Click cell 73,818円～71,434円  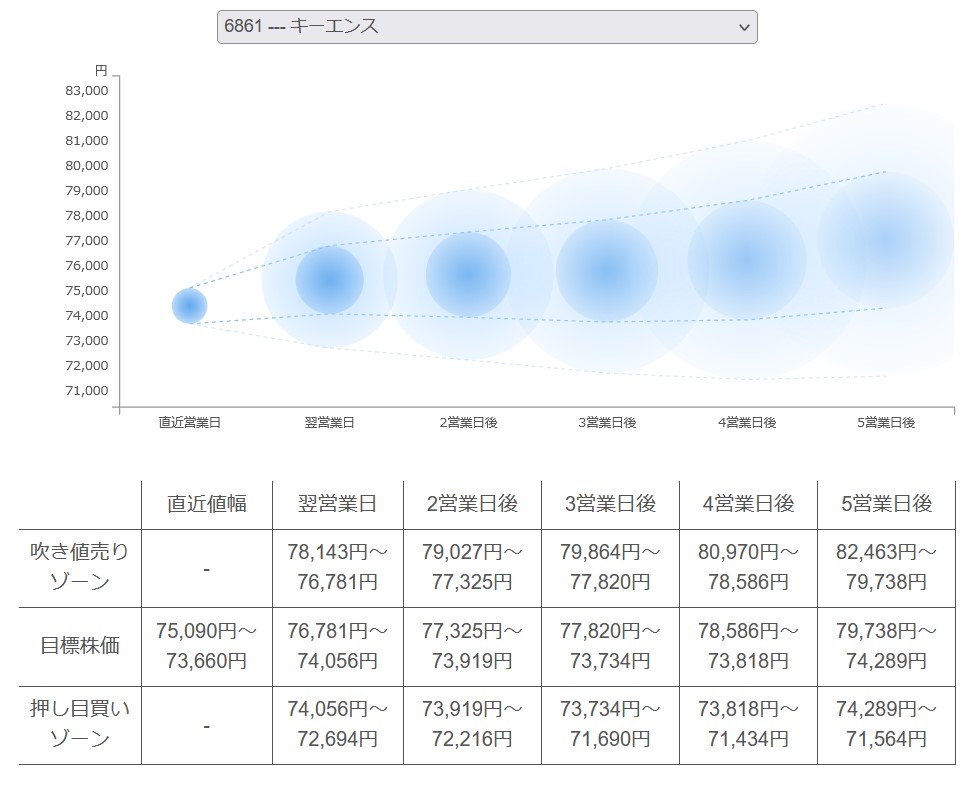(748, 724)
